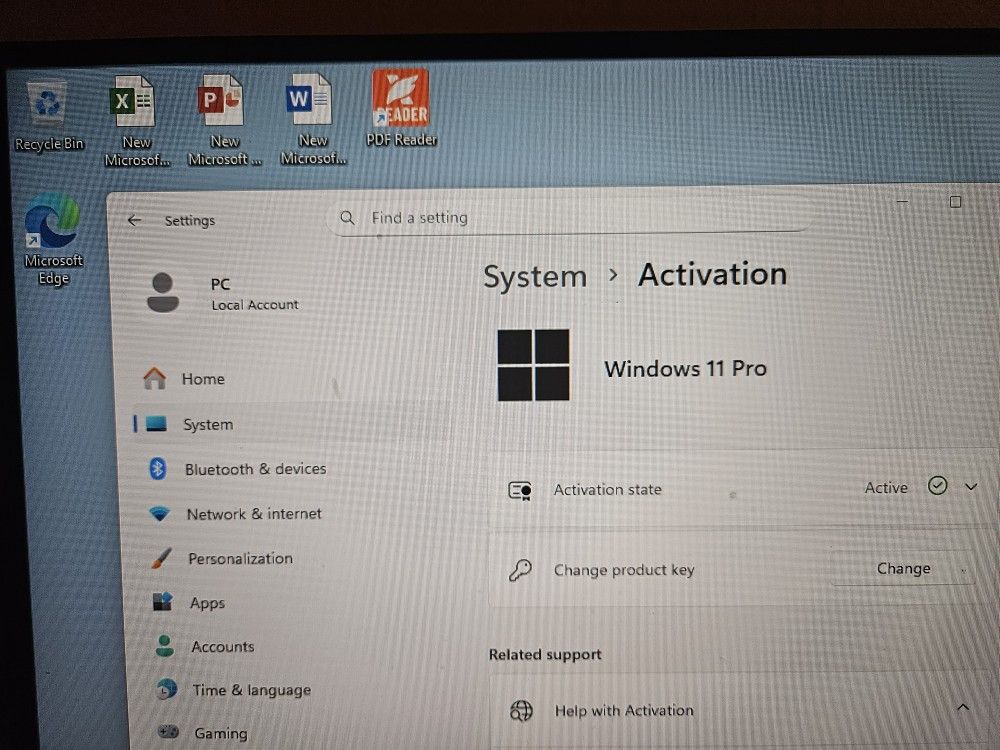
Task: Click the Activation state badge icon
Action: pyautogui.click(x=520, y=490)
